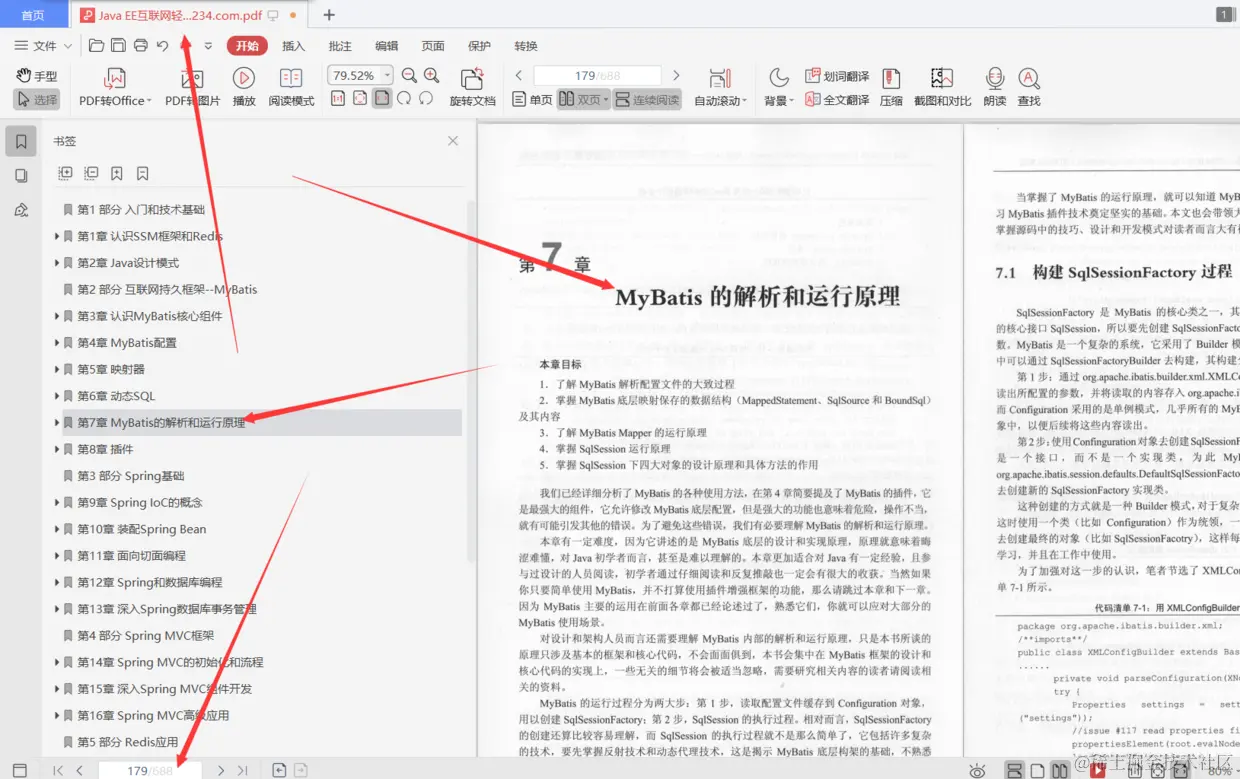Switch to 转换 ribbon tab

pyautogui.click(x=526, y=46)
